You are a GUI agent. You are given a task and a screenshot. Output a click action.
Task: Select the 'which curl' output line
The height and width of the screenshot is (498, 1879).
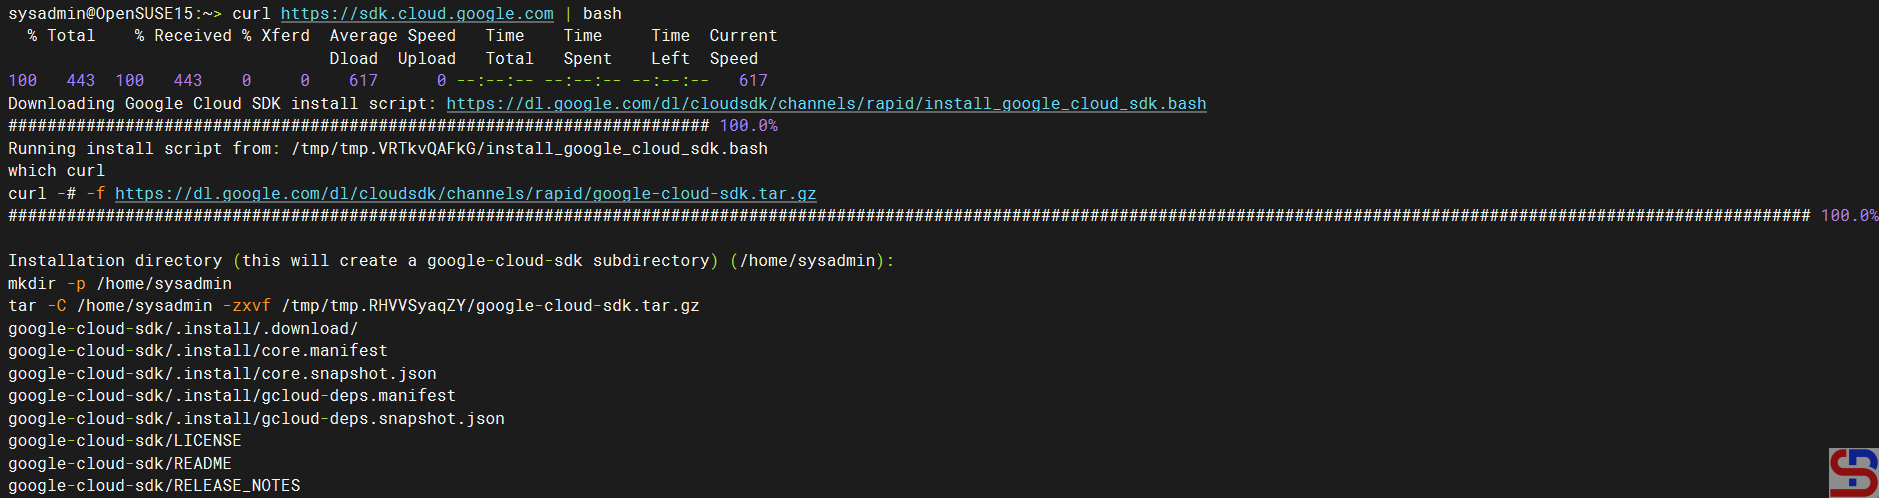click(56, 171)
